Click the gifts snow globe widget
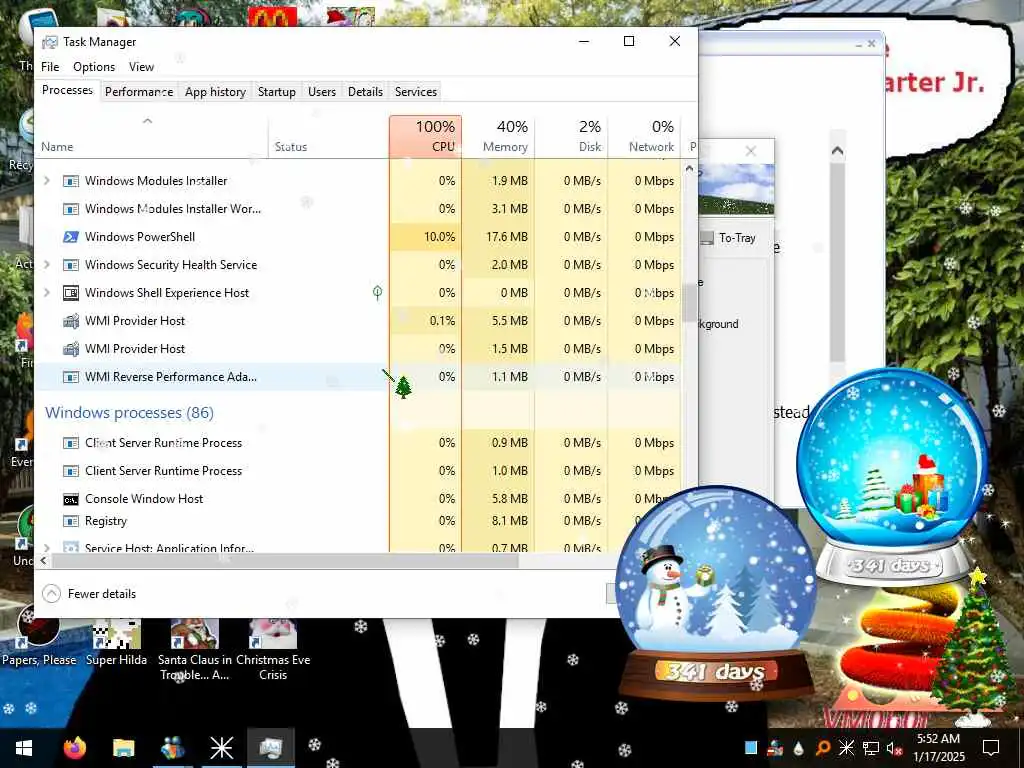The image size is (1024, 768). coord(893,477)
